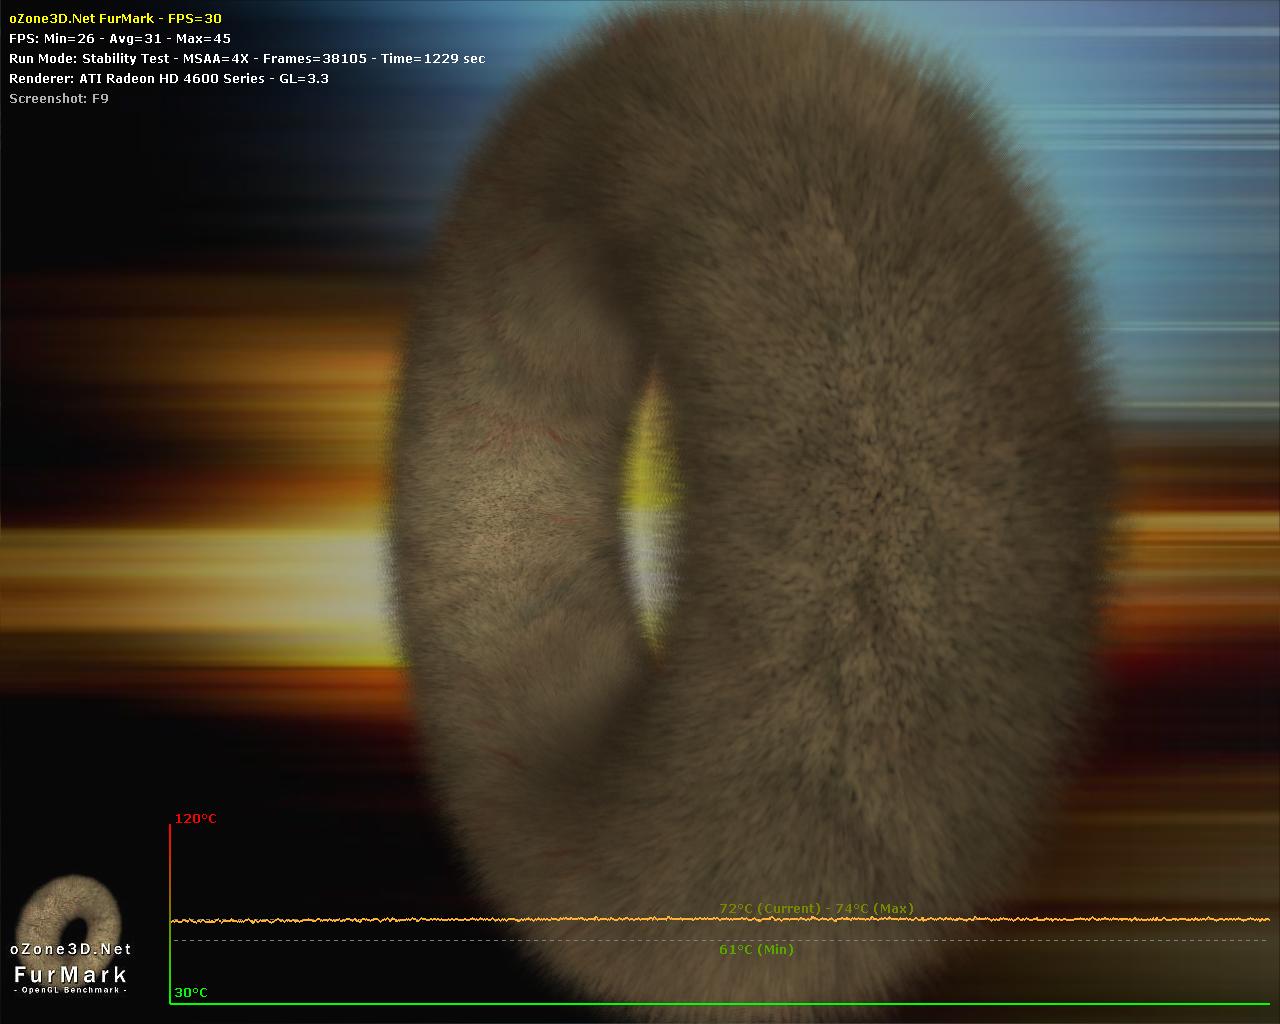The width and height of the screenshot is (1280, 1024).
Task: Click the "Run Mode: Stability Test" stats line
Action: pyautogui.click(x=247, y=59)
